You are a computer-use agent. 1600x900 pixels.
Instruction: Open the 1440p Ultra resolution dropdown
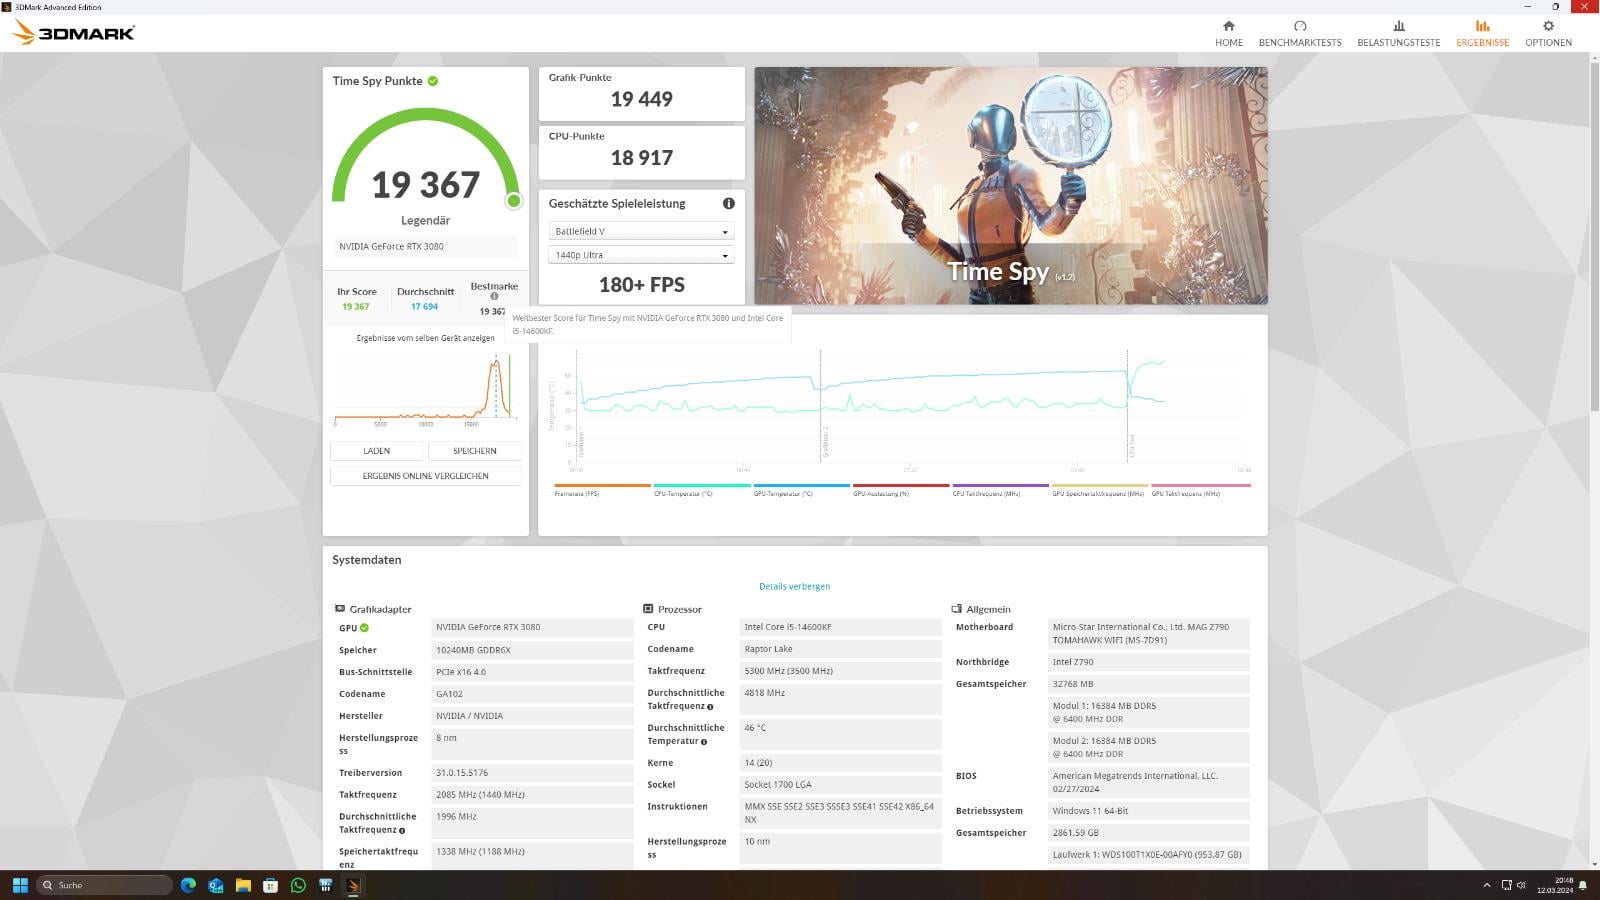coord(641,255)
